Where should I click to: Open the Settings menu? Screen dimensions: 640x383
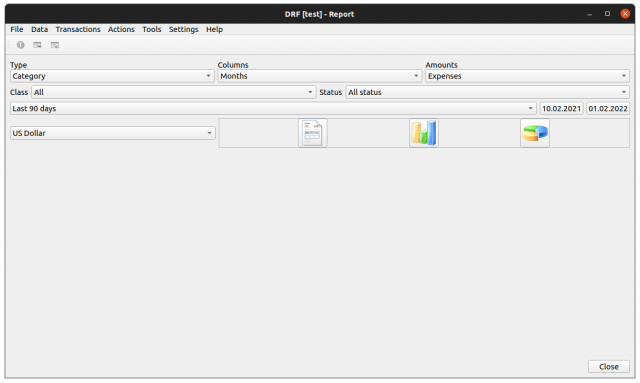184,29
